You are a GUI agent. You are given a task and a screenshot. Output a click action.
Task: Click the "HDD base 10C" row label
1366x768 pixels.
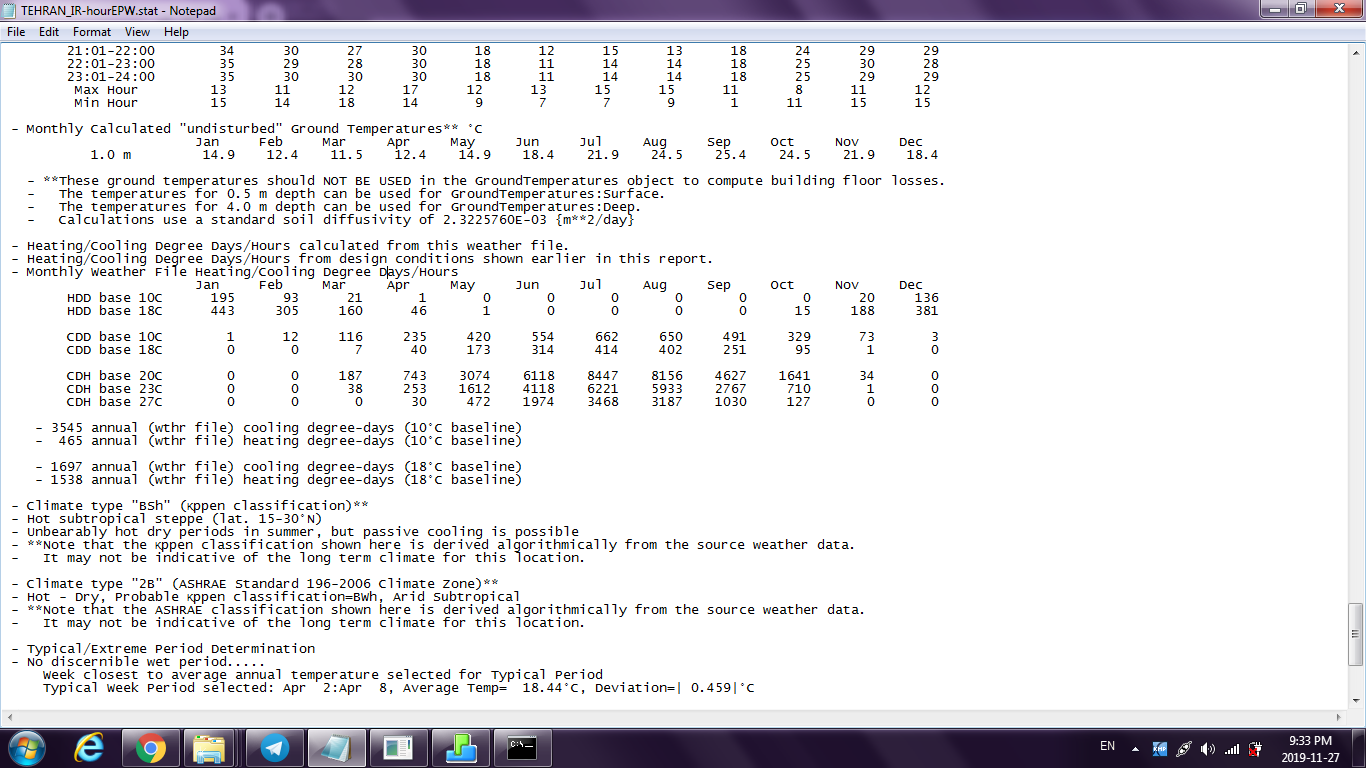click(x=114, y=298)
